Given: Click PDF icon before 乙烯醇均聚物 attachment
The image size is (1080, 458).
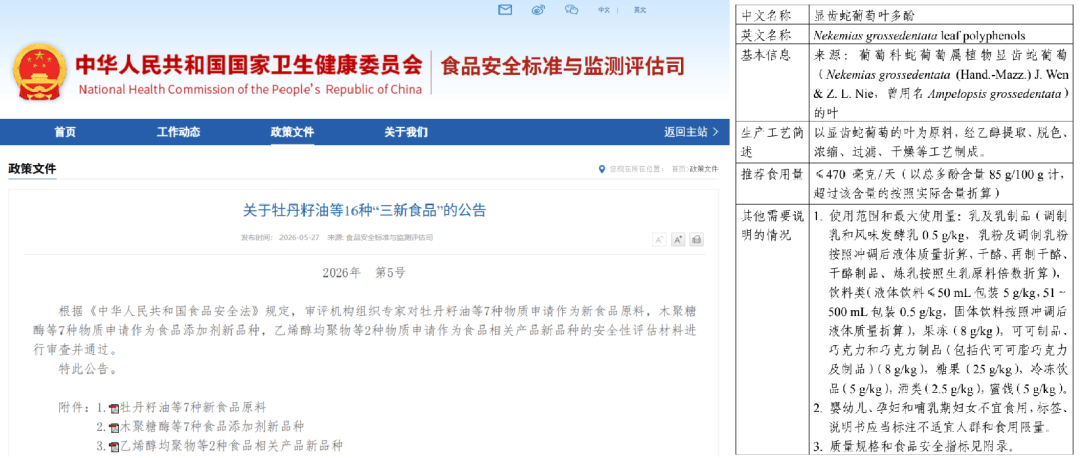Looking at the screenshot, I should [114, 446].
